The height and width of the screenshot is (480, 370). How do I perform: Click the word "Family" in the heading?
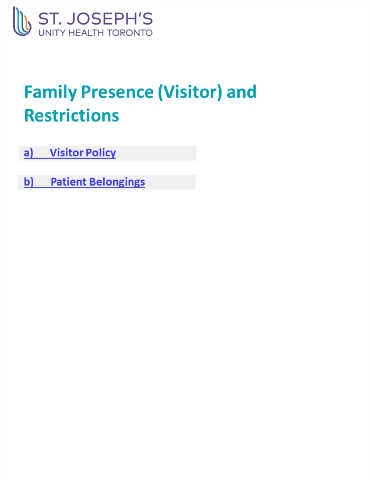[50, 92]
